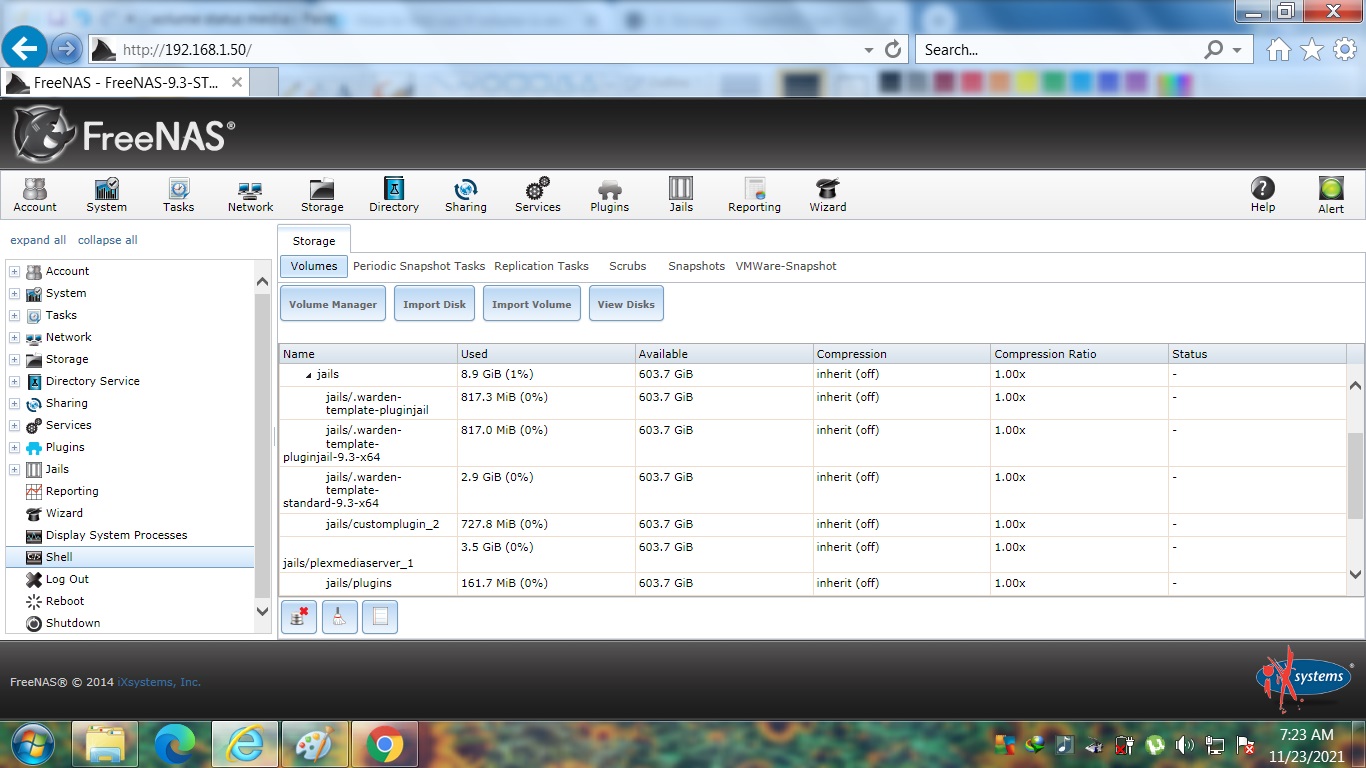Click the sidebar tree vertical scrollbar
Viewport: 1366px width, 768px height.
(x=263, y=447)
